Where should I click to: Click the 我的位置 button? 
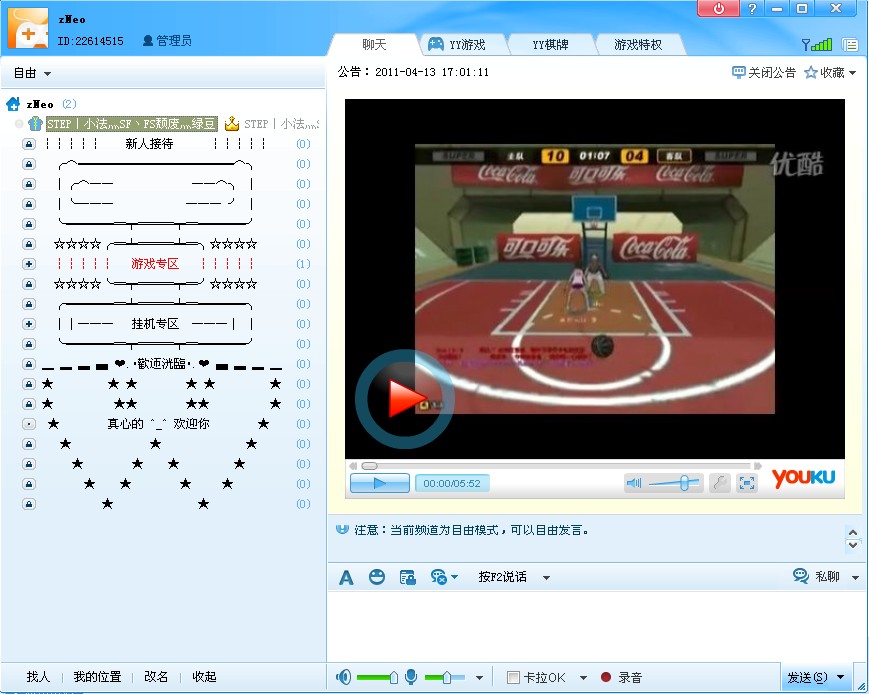click(97, 676)
